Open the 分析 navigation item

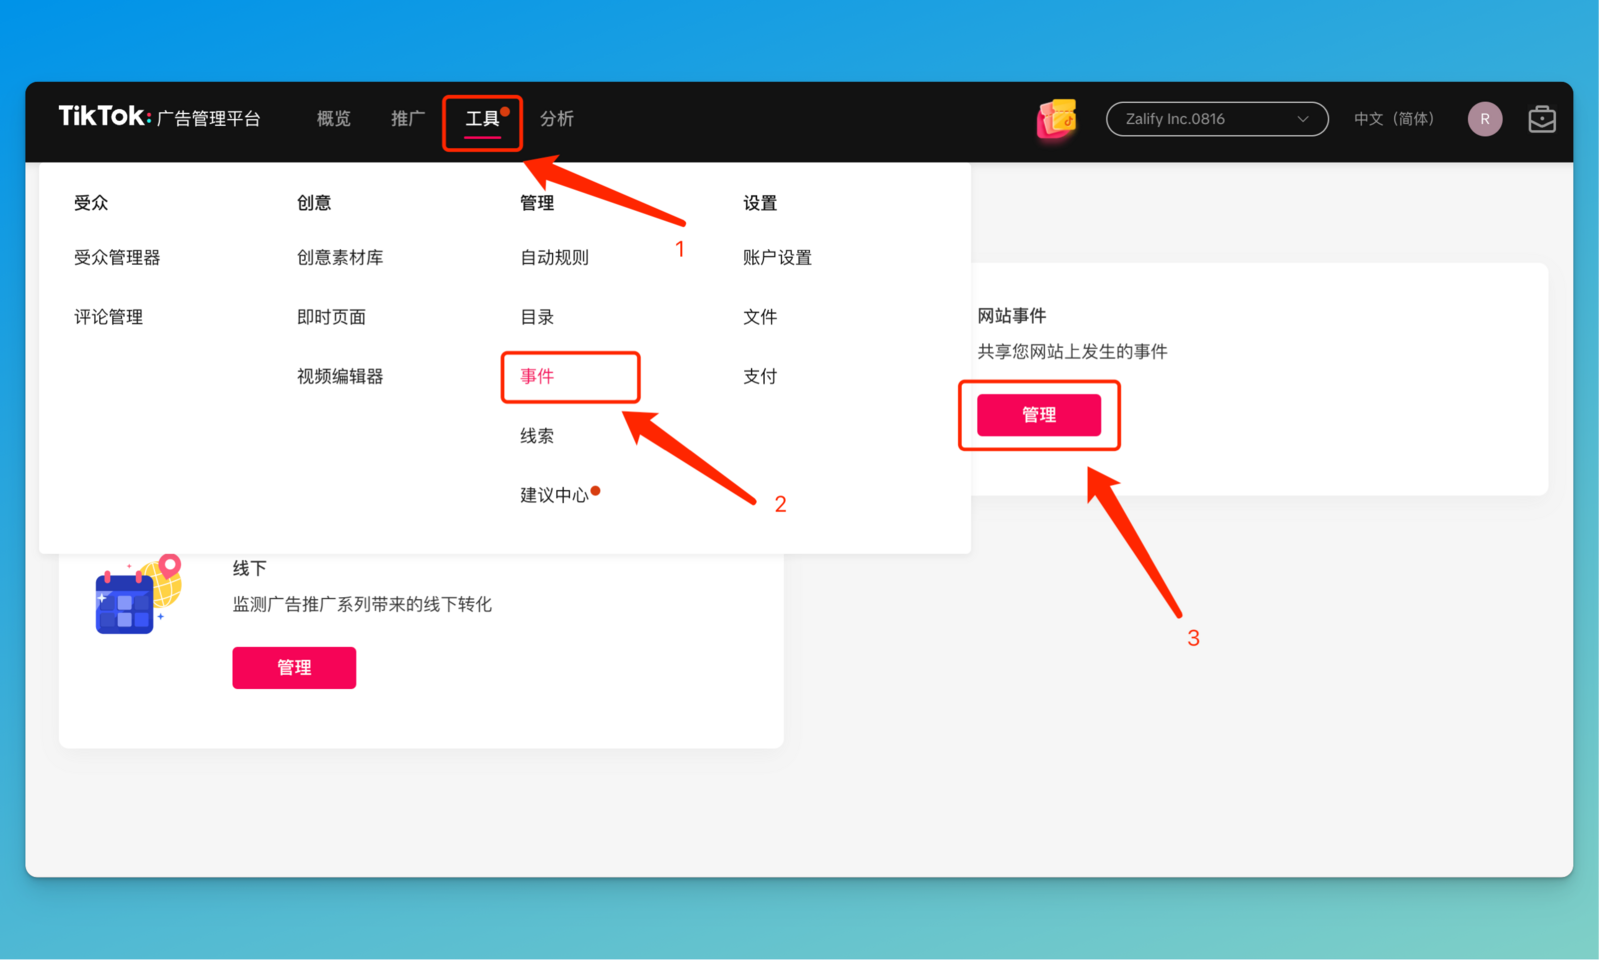[x=556, y=119]
